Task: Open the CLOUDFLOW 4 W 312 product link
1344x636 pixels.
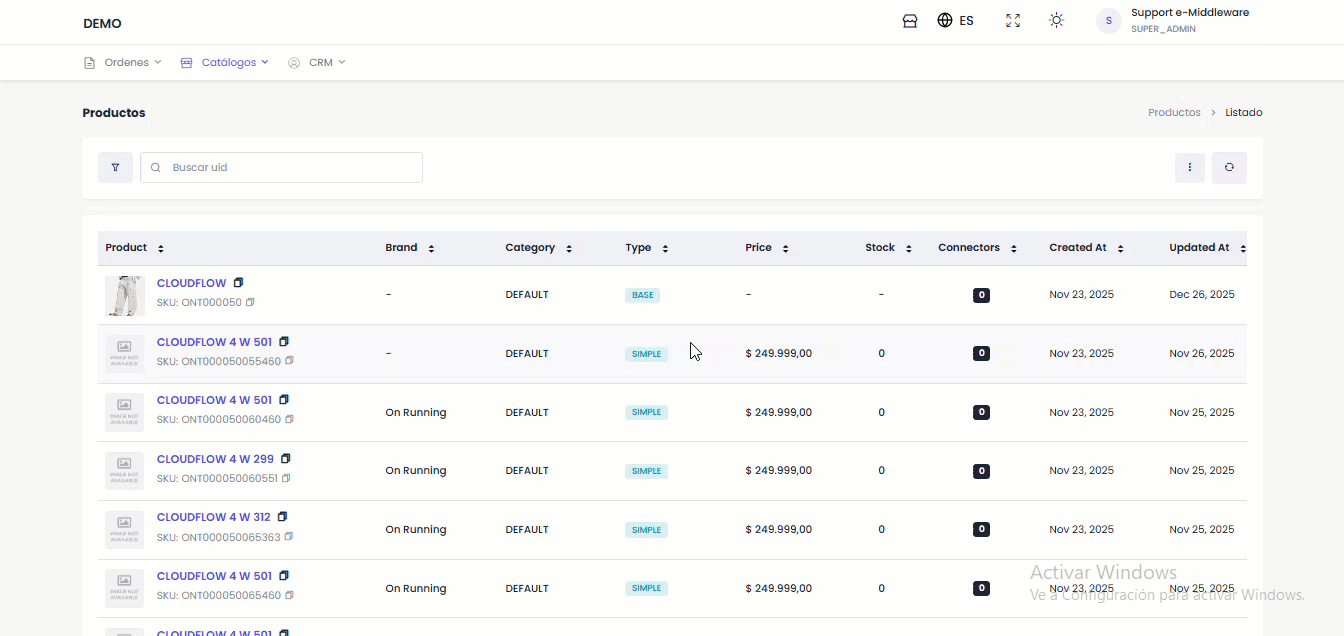Action: click(x=213, y=517)
